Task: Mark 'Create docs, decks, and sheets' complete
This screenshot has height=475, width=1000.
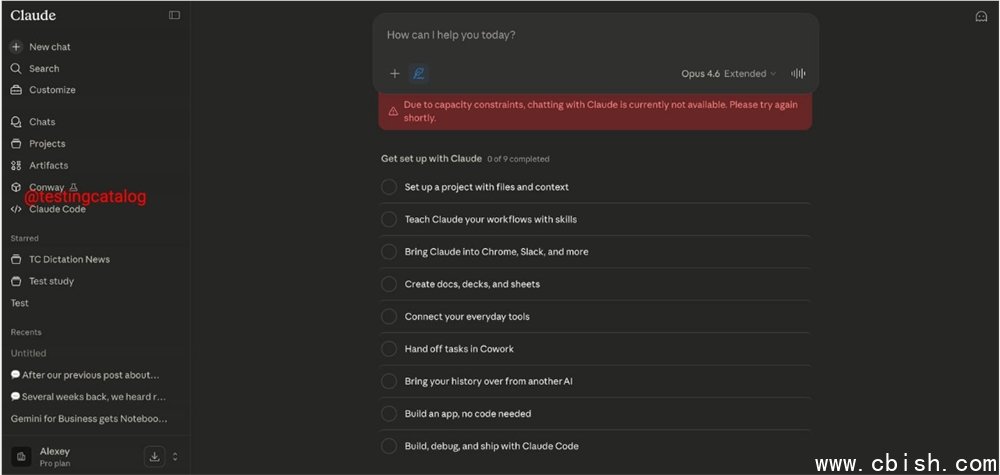Action: [389, 284]
